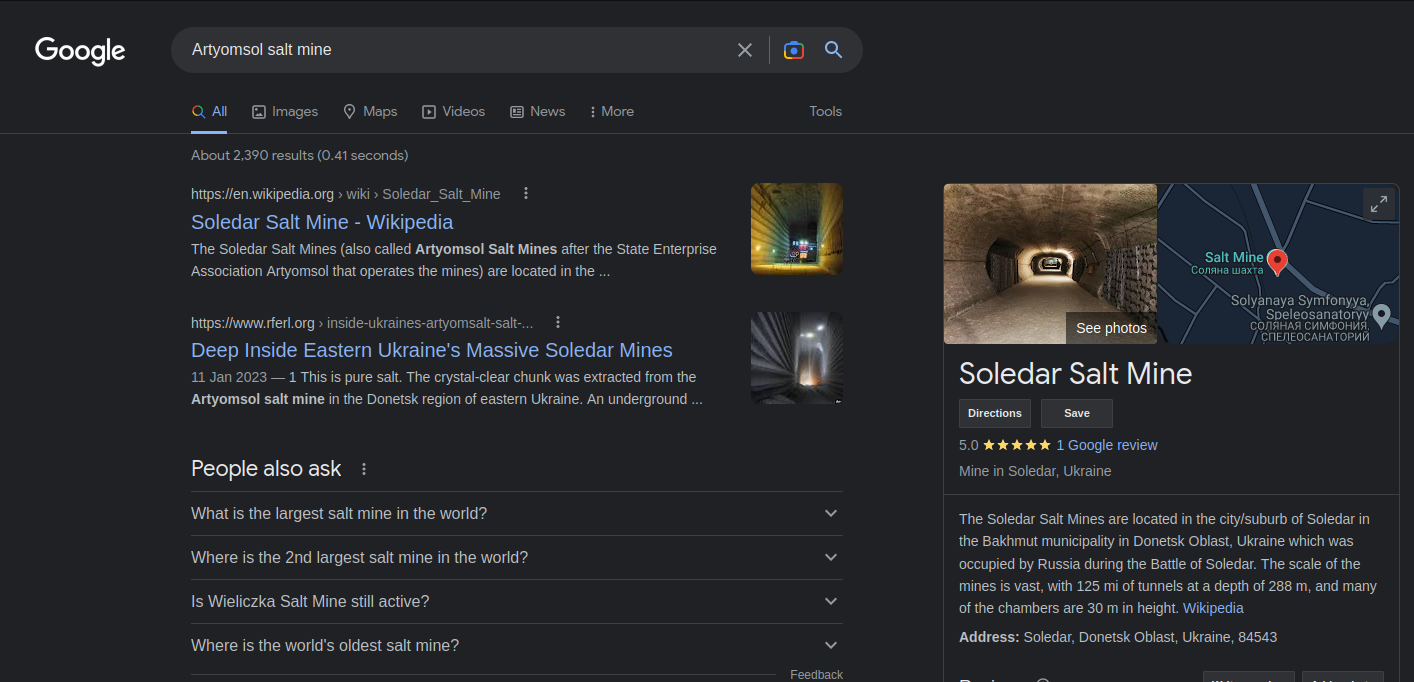Click the five-star rating icons
This screenshot has width=1414, height=682.
click(1017, 445)
